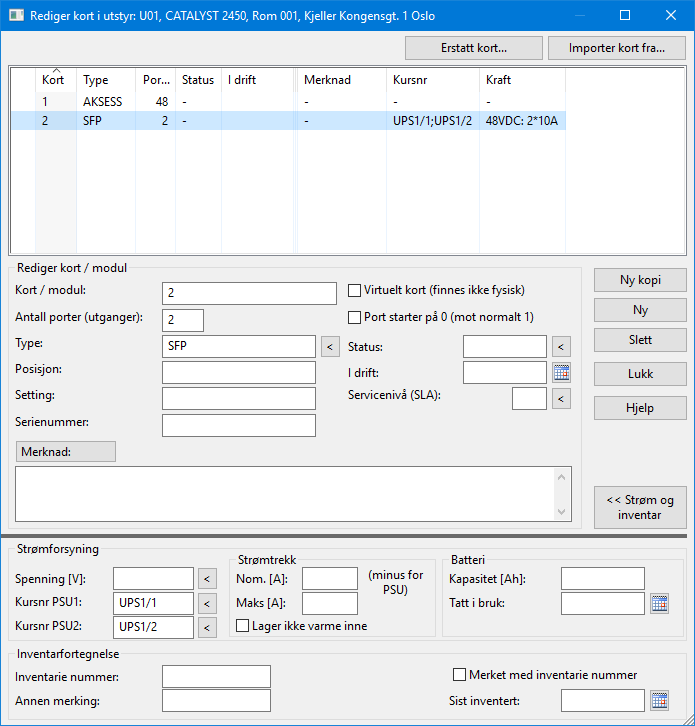Focus the Spenning [V] field

point(153,579)
